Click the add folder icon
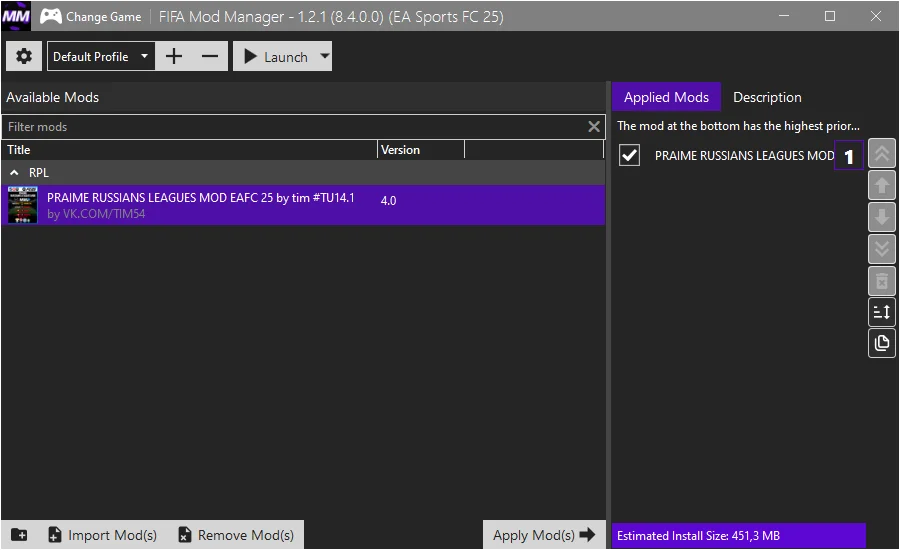 [19, 534]
